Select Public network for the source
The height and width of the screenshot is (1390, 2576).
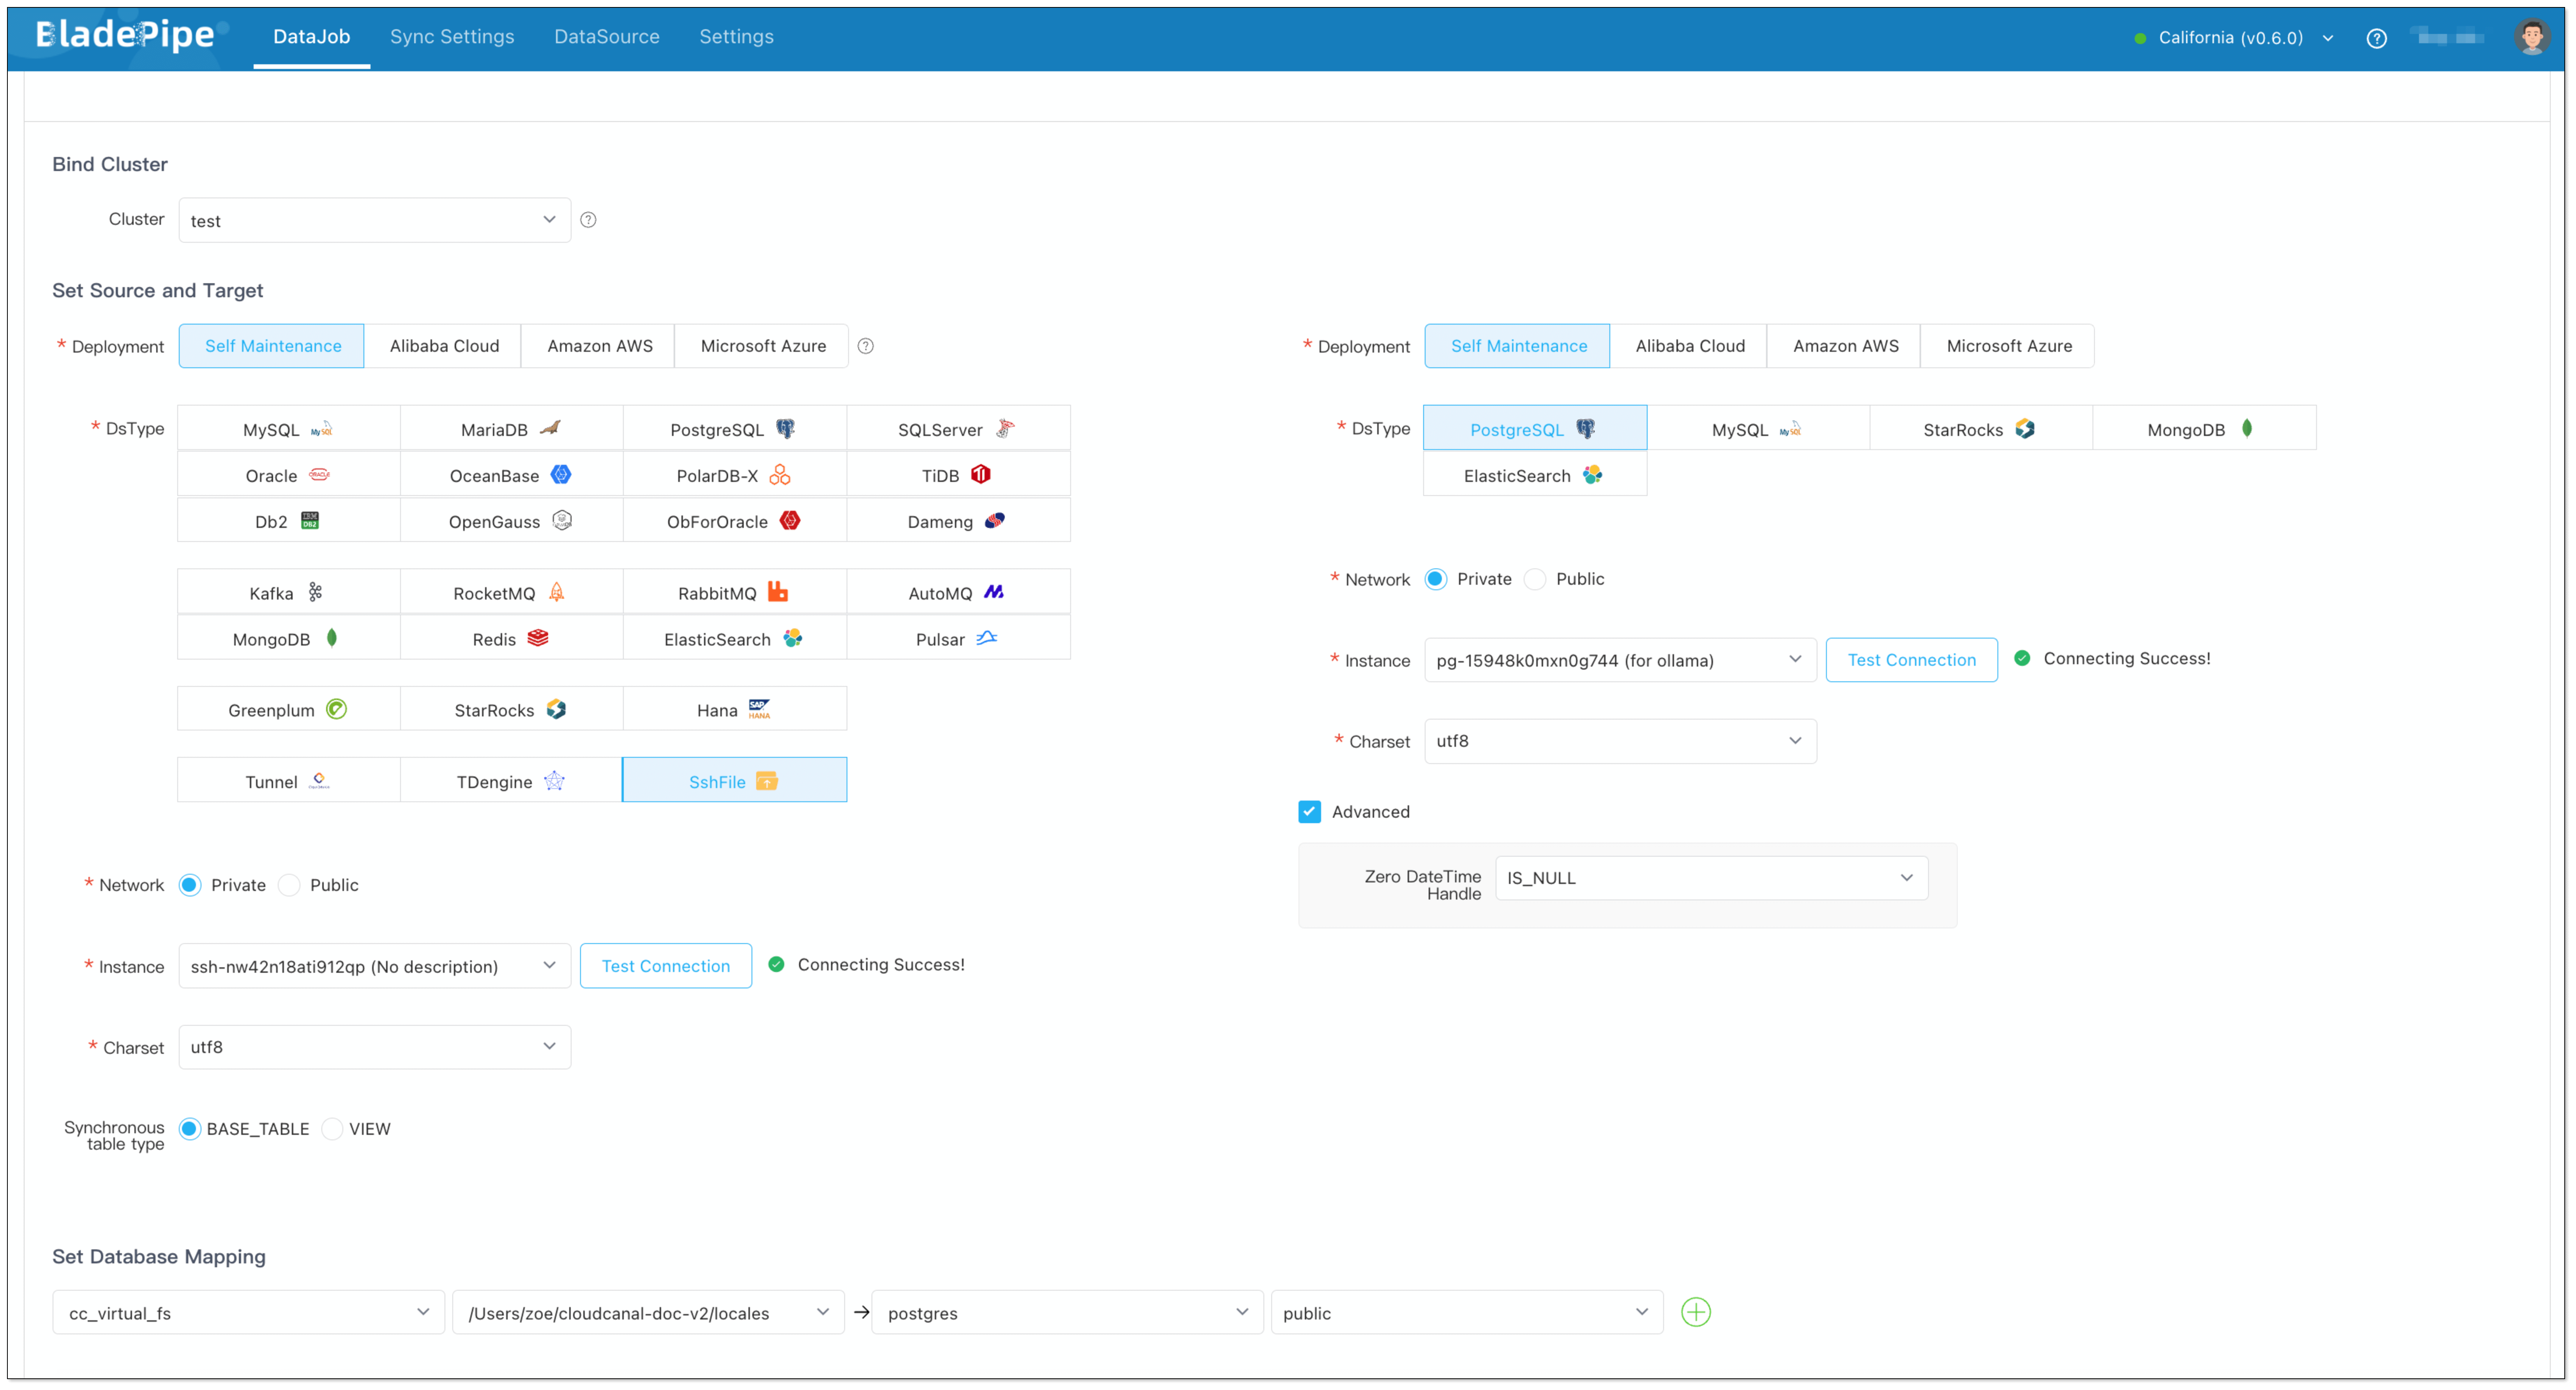[x=290, y=885]
